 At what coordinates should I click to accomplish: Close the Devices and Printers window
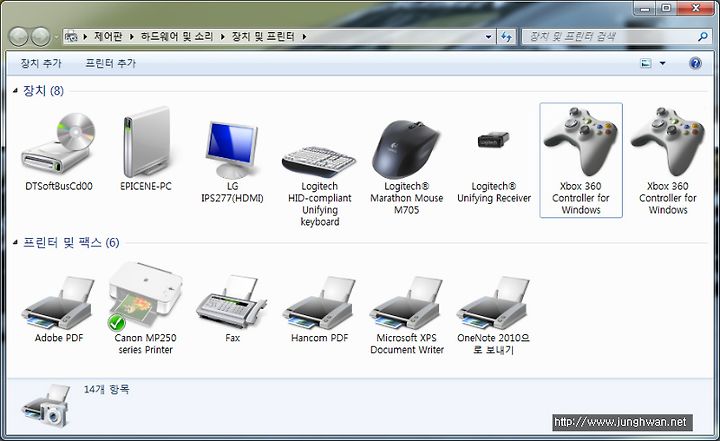pos(695,8)
